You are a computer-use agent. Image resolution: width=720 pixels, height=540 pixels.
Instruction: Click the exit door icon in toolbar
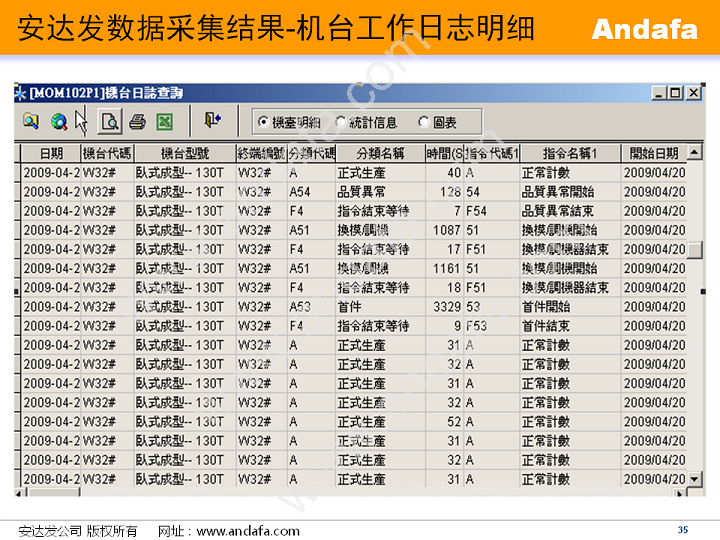[x=212, y=121]
